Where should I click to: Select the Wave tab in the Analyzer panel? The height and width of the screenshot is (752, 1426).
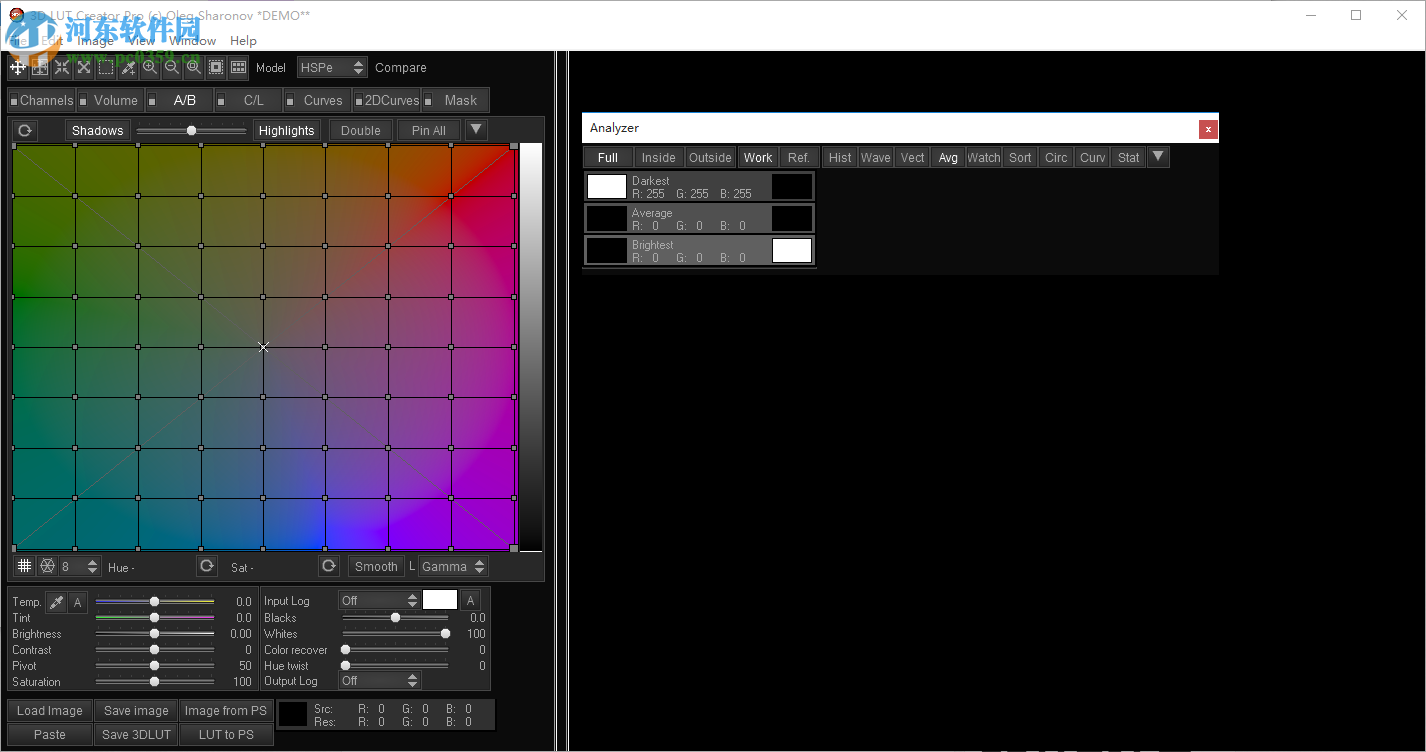(875, 157)
